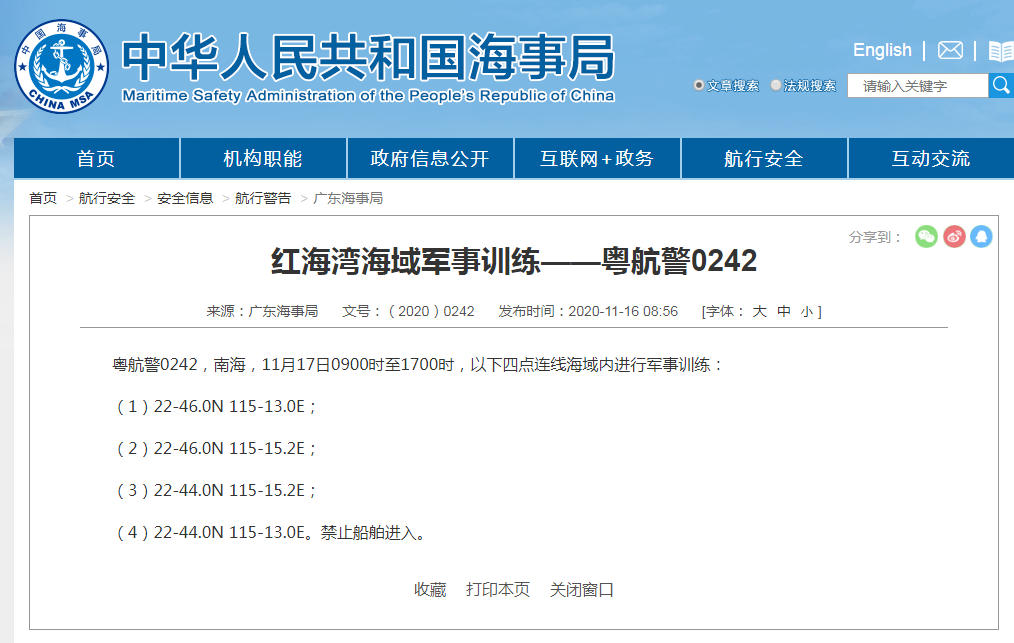Click 关闭窗口 to close the page
The width and height of the screenshot is (1014, 643).
581,589
